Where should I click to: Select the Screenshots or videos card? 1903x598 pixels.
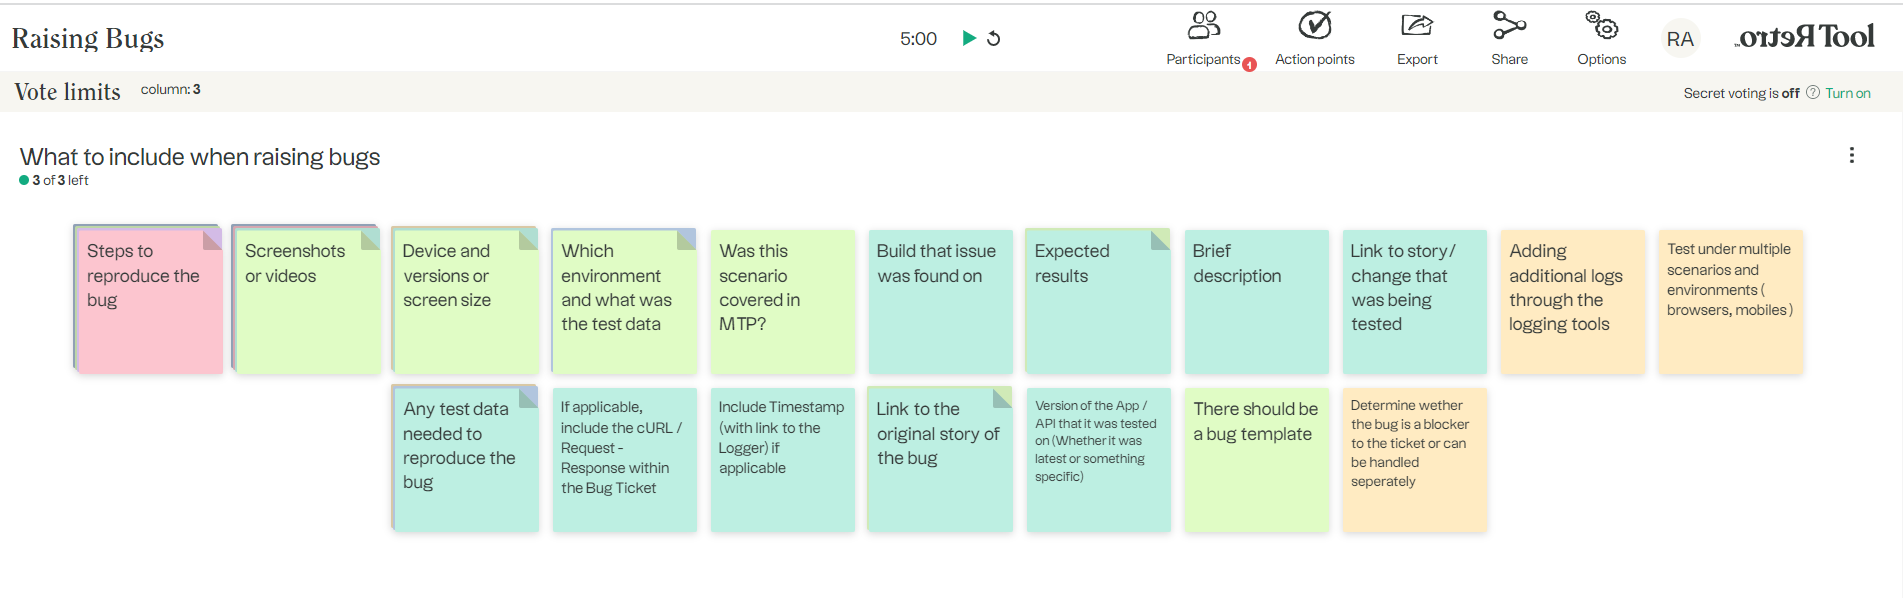308,302
